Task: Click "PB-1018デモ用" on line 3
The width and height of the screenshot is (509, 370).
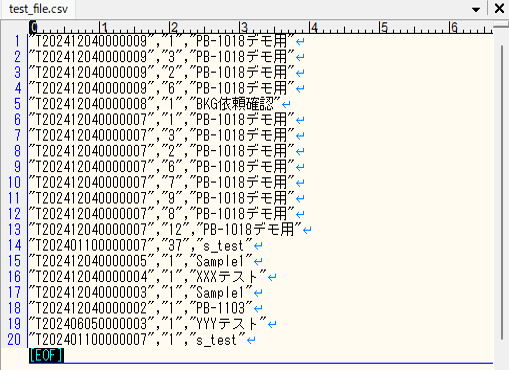Action: point(241,73)
